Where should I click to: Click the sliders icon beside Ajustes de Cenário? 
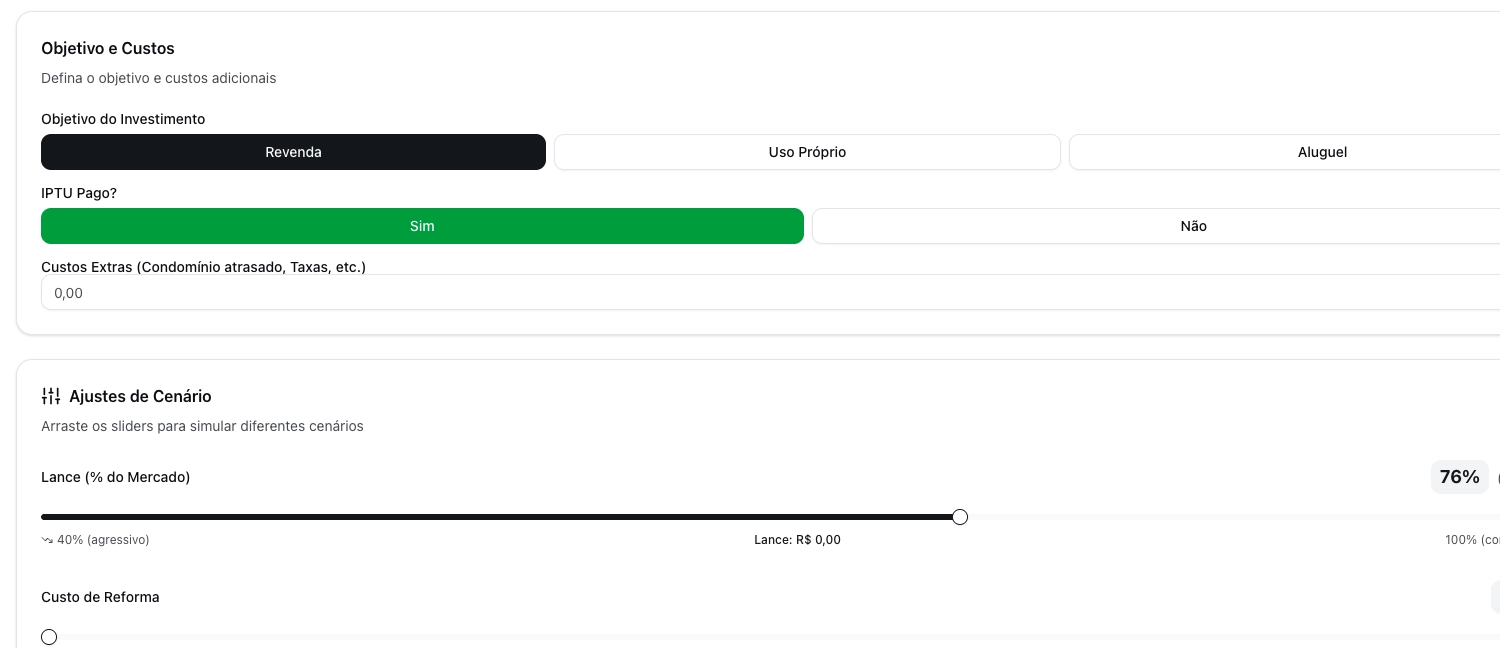click(x=51, y=396)
